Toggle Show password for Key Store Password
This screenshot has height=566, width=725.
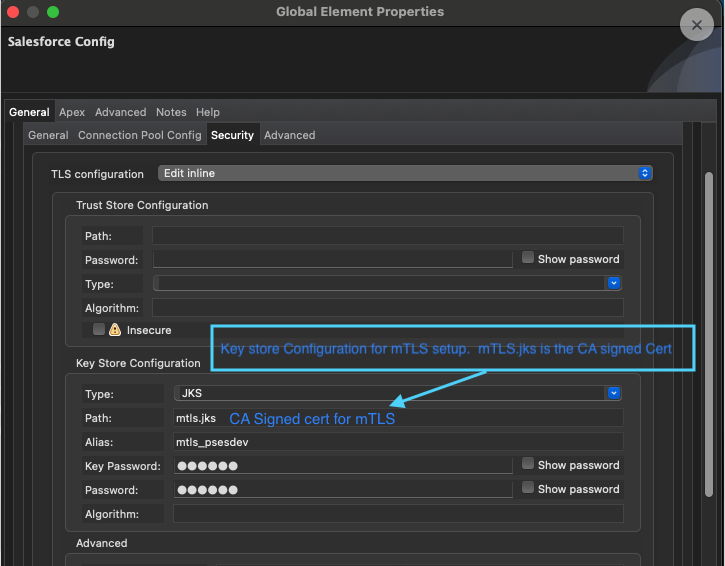coord(528,488)
